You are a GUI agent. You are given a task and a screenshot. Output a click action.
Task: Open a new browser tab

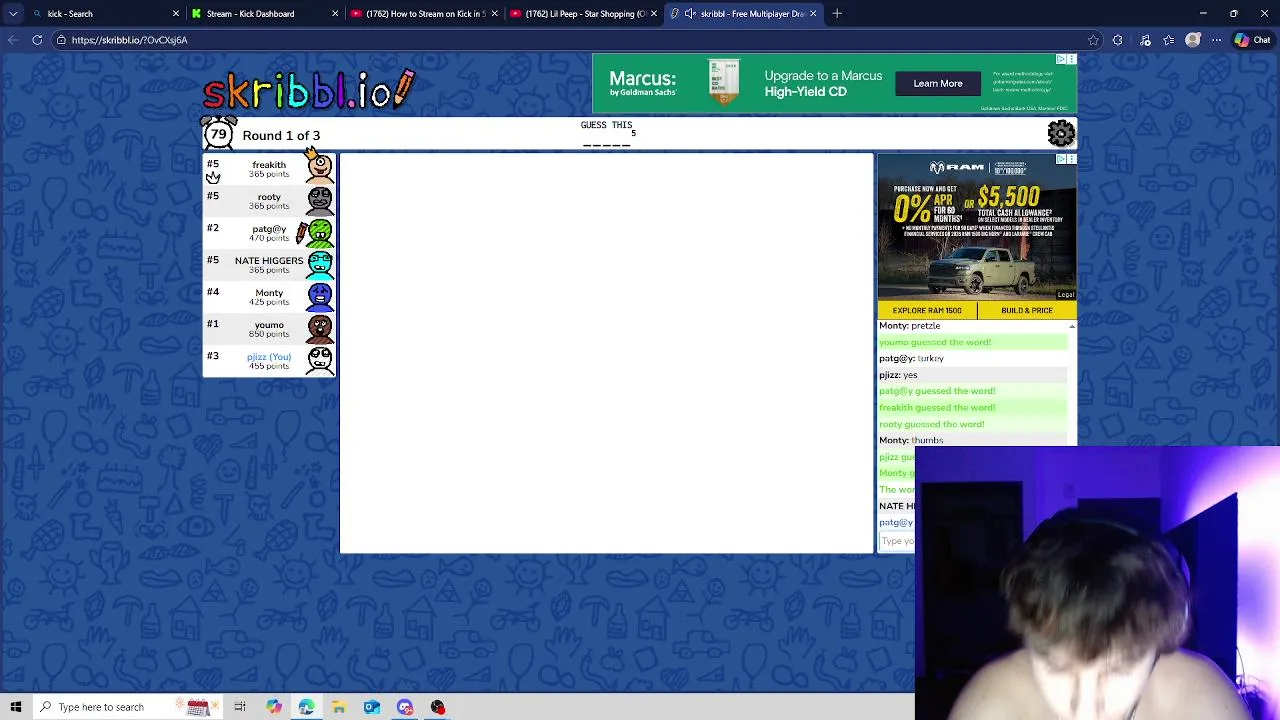(837, 14)
